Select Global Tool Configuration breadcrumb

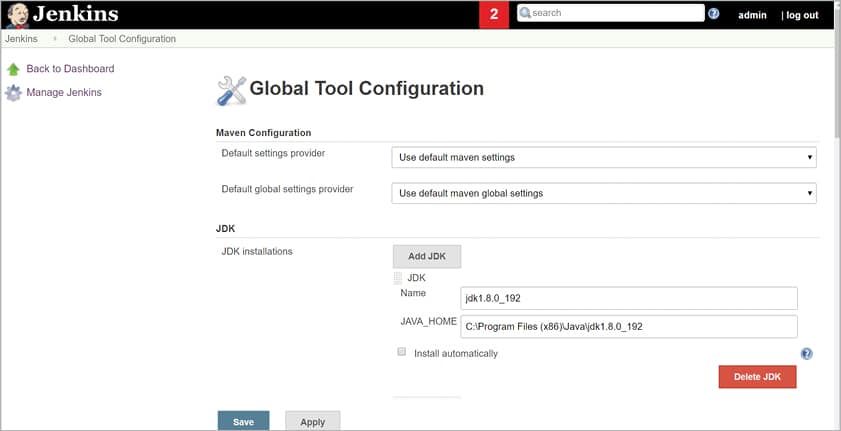pos(122,39)
